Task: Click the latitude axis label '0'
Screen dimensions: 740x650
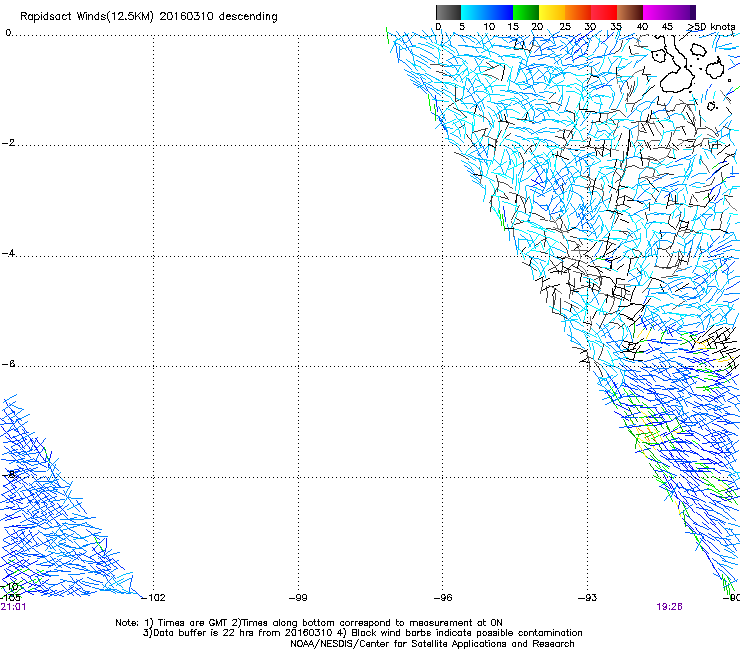Action: click(8, 33)
